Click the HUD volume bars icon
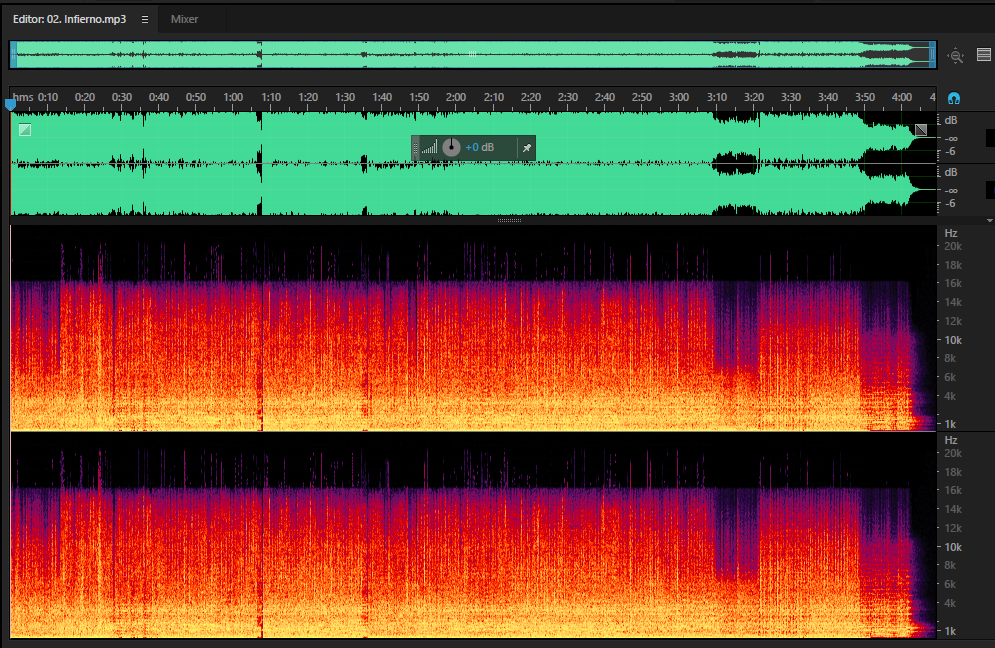 click(x=430, y=148)
